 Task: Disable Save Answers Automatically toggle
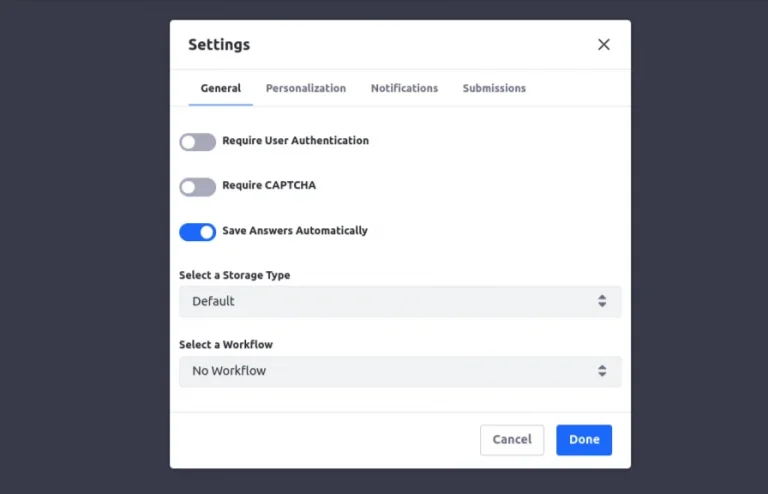(x=197, y=232)
